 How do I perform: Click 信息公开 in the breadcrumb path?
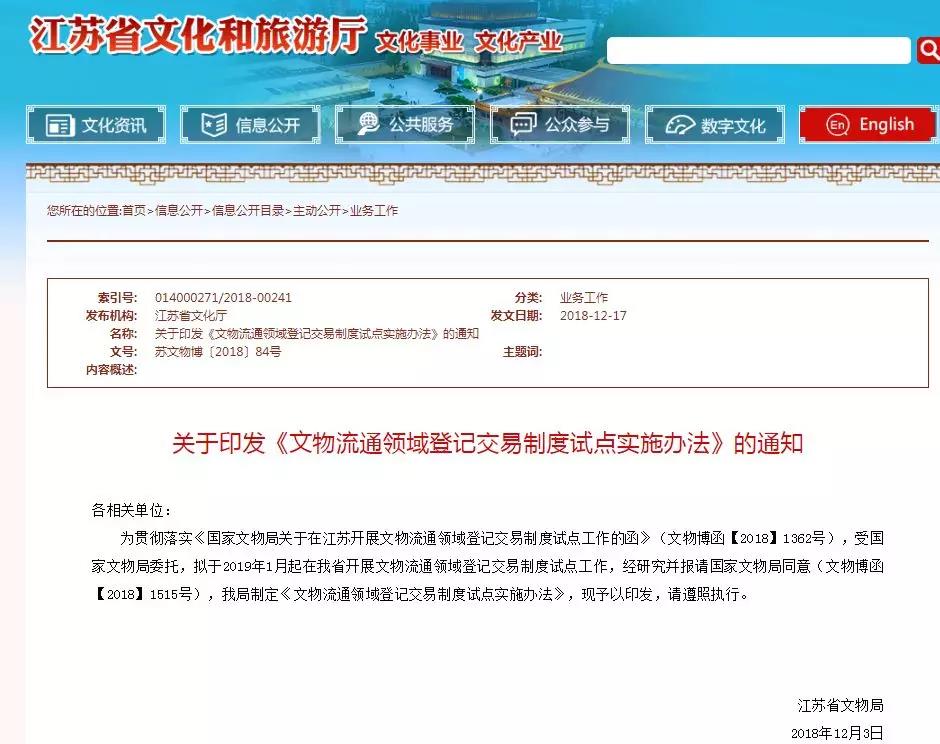point(179,211)
